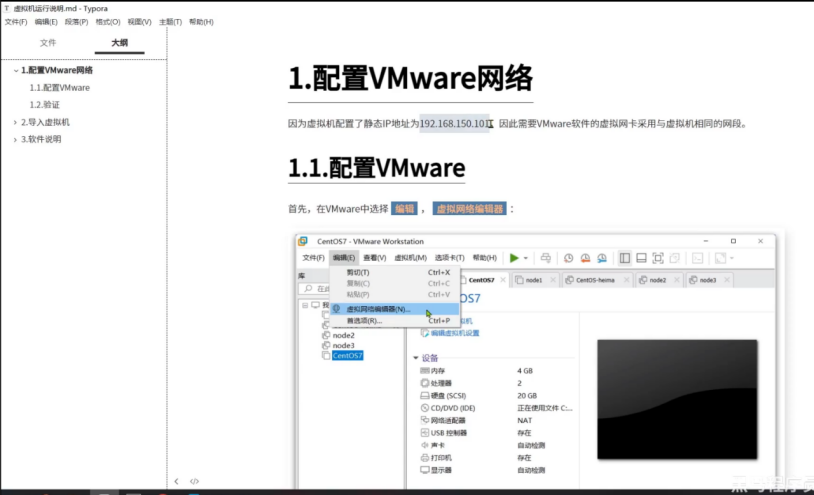Click the highlighted 虚拟网络编辑器 inline tag
The height and width of the screenshot is (495, 814).
(470, 209)
